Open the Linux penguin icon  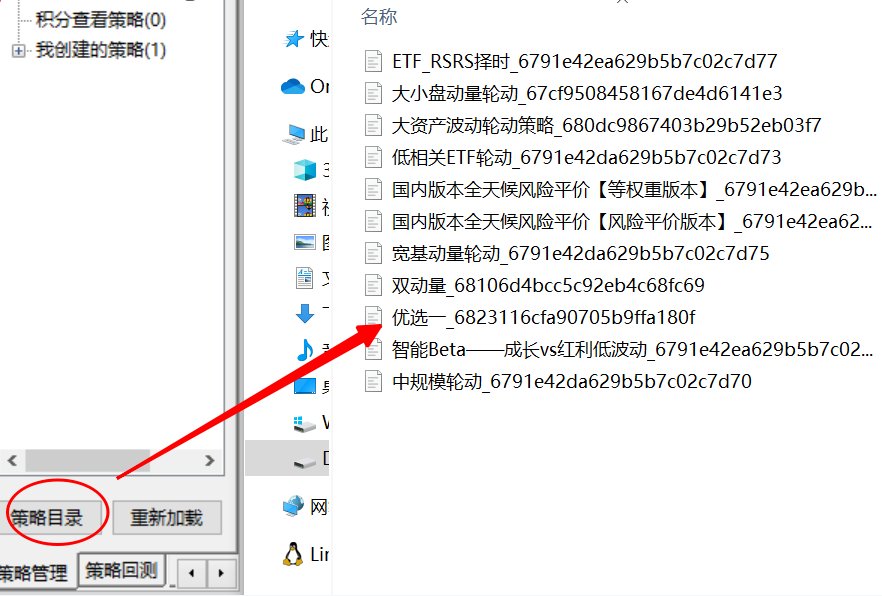292,554
